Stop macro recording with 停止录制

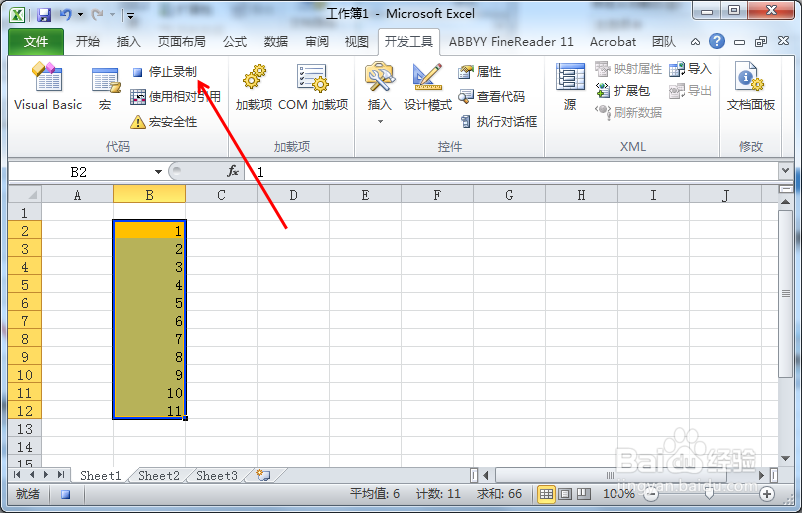coord(165,72)
